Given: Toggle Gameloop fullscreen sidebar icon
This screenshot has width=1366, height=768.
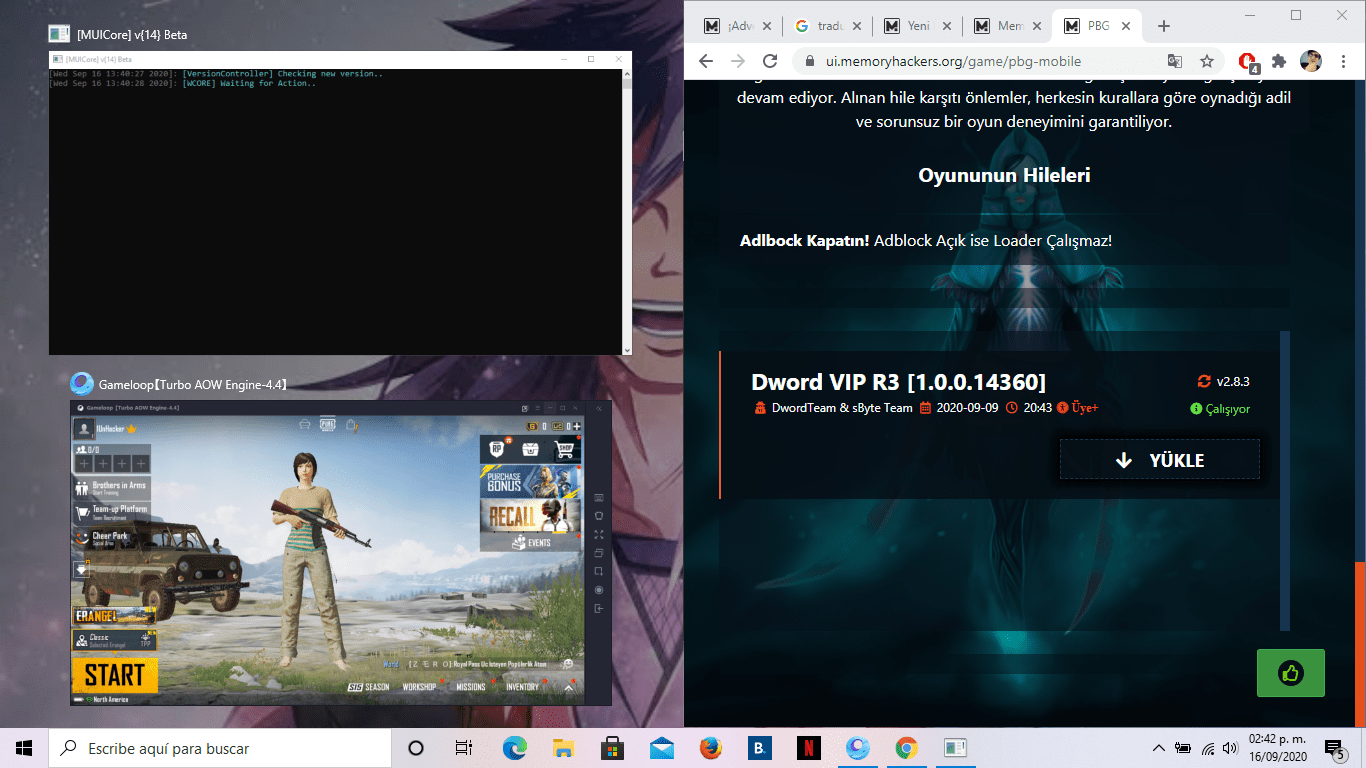Looking at the screenshot, I should point(599,534).
